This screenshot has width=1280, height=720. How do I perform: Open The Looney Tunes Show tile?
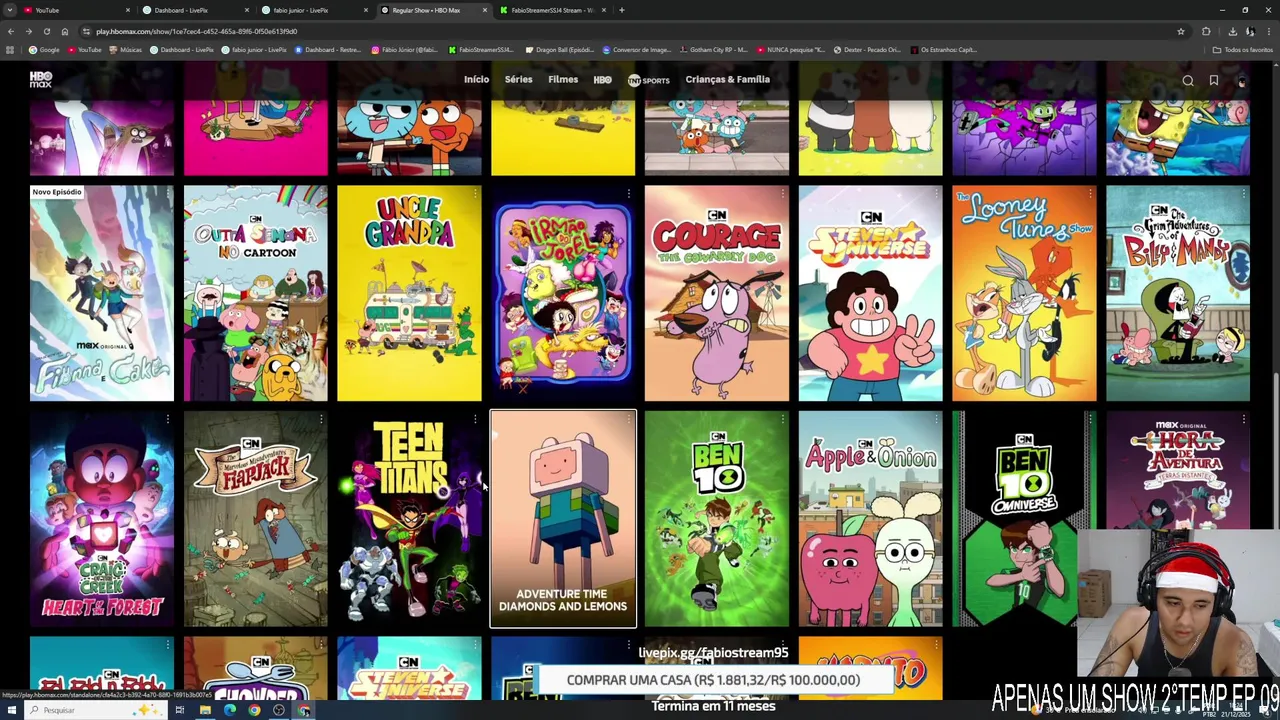(1024, 293)
